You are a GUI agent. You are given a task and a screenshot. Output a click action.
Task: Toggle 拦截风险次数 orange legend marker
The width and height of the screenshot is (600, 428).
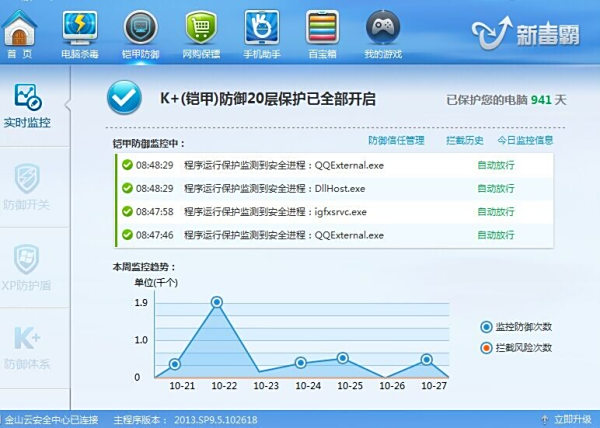tap(486, 348)
